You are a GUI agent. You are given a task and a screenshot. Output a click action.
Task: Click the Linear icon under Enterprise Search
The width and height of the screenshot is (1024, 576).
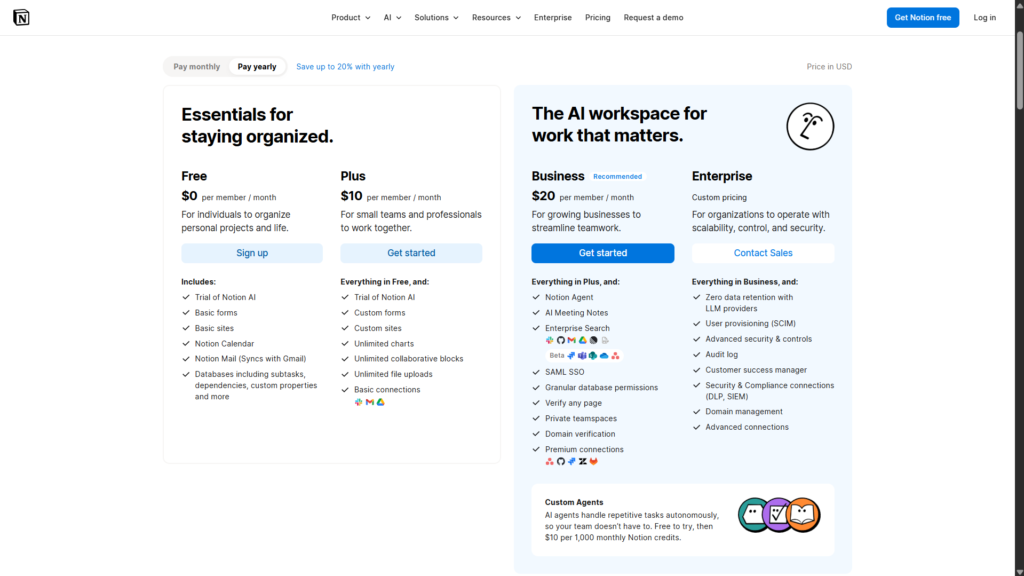(x=594, y=340)
